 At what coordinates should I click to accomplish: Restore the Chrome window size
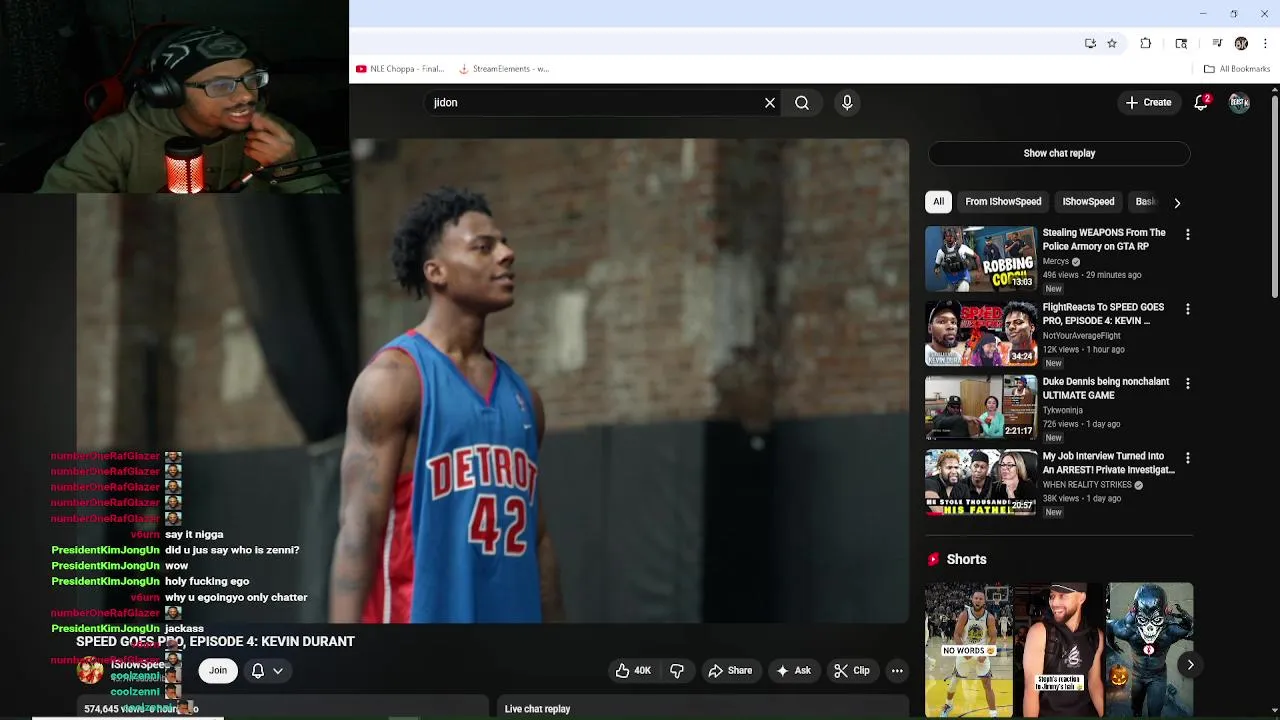pos(1234,13)
